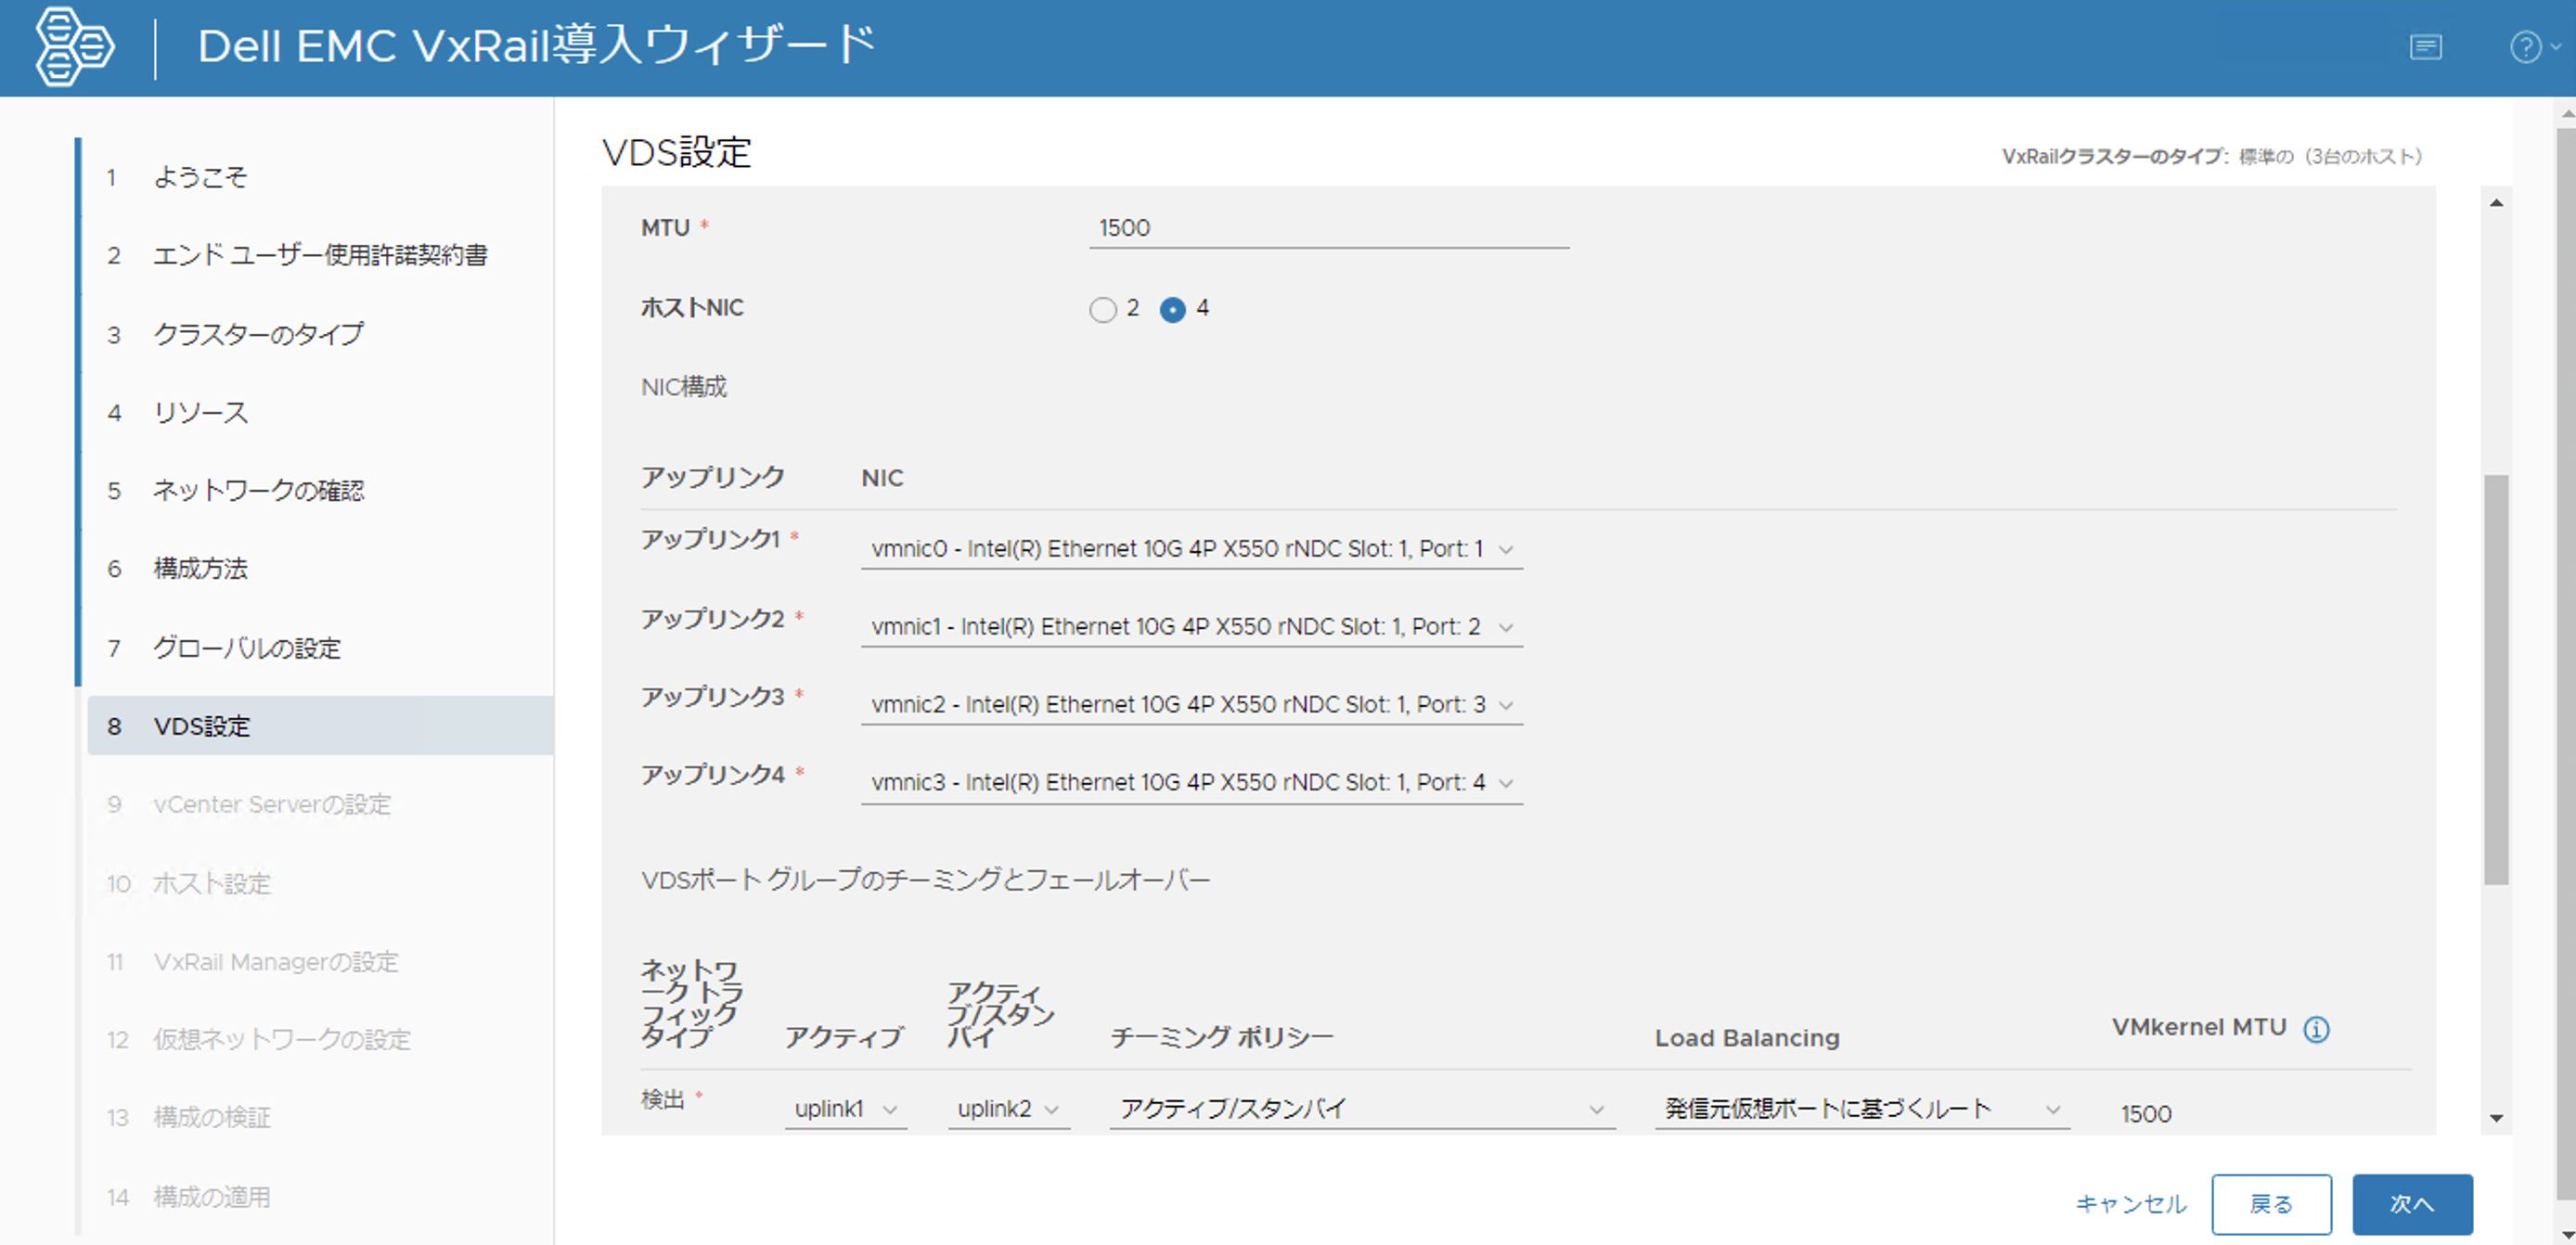Click the MTU input field
Screen dimensions: 2576x1245
point(1328,228)
